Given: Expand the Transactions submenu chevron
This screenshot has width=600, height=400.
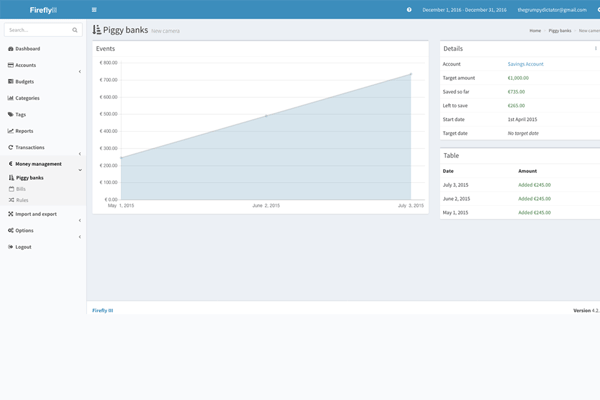Looking at the screenshot, I should click(x=80, y=153).
